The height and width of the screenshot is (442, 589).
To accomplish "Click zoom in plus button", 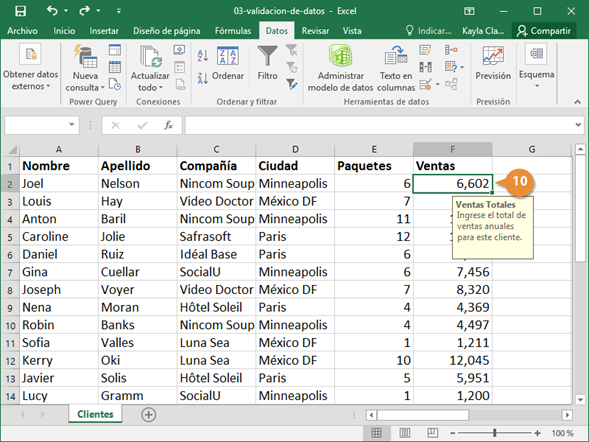I will (538, 433).
